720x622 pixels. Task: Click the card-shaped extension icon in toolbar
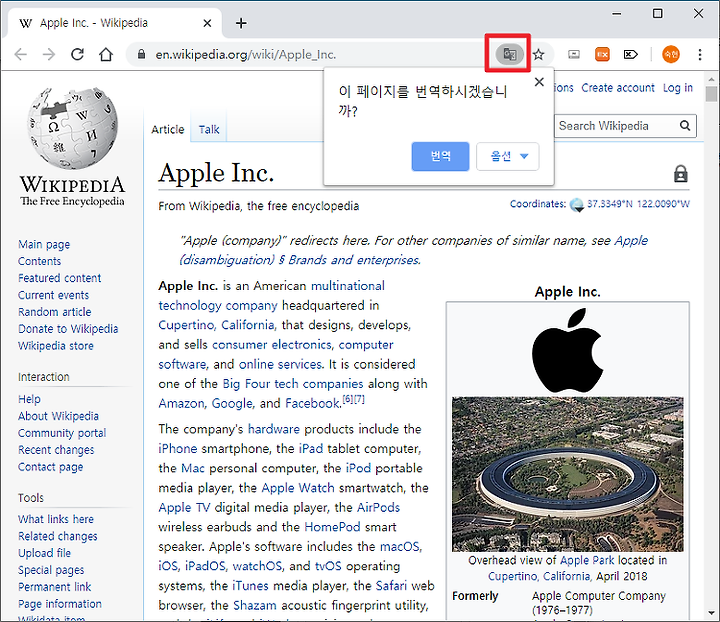pyautogui.click(x=574, y=55)
